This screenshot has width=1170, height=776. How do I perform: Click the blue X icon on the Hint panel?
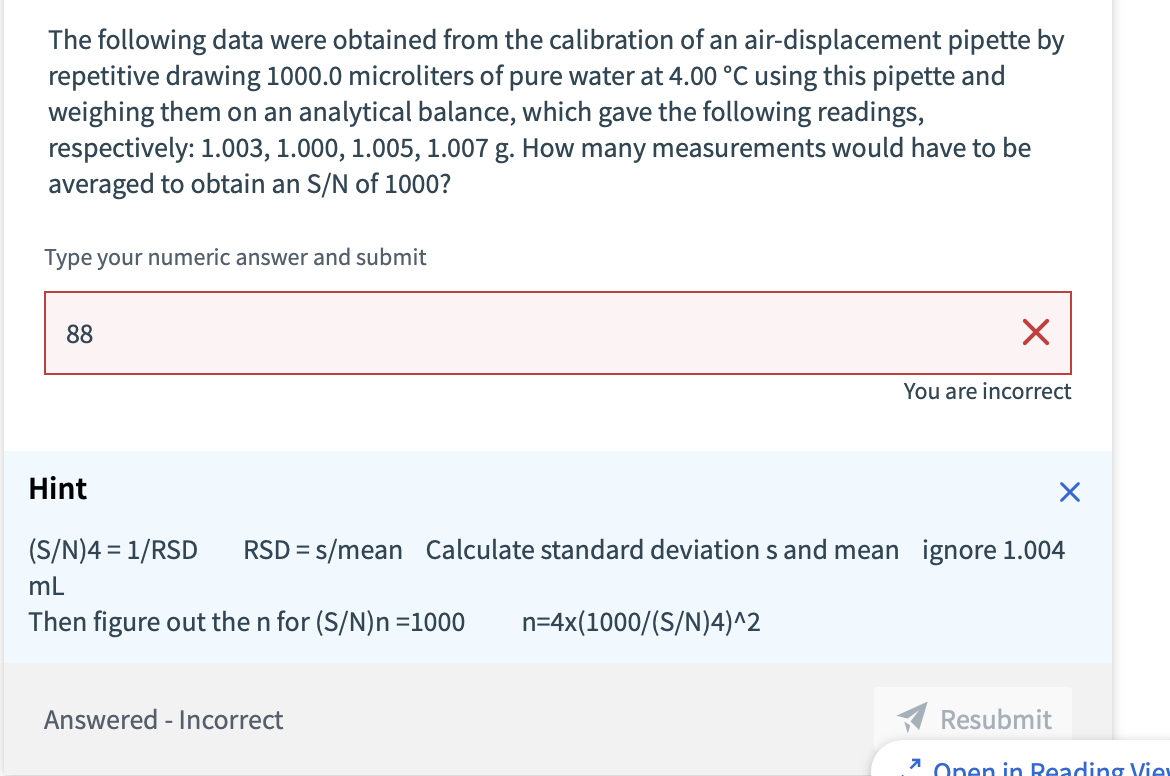[x=1069, y=491]
